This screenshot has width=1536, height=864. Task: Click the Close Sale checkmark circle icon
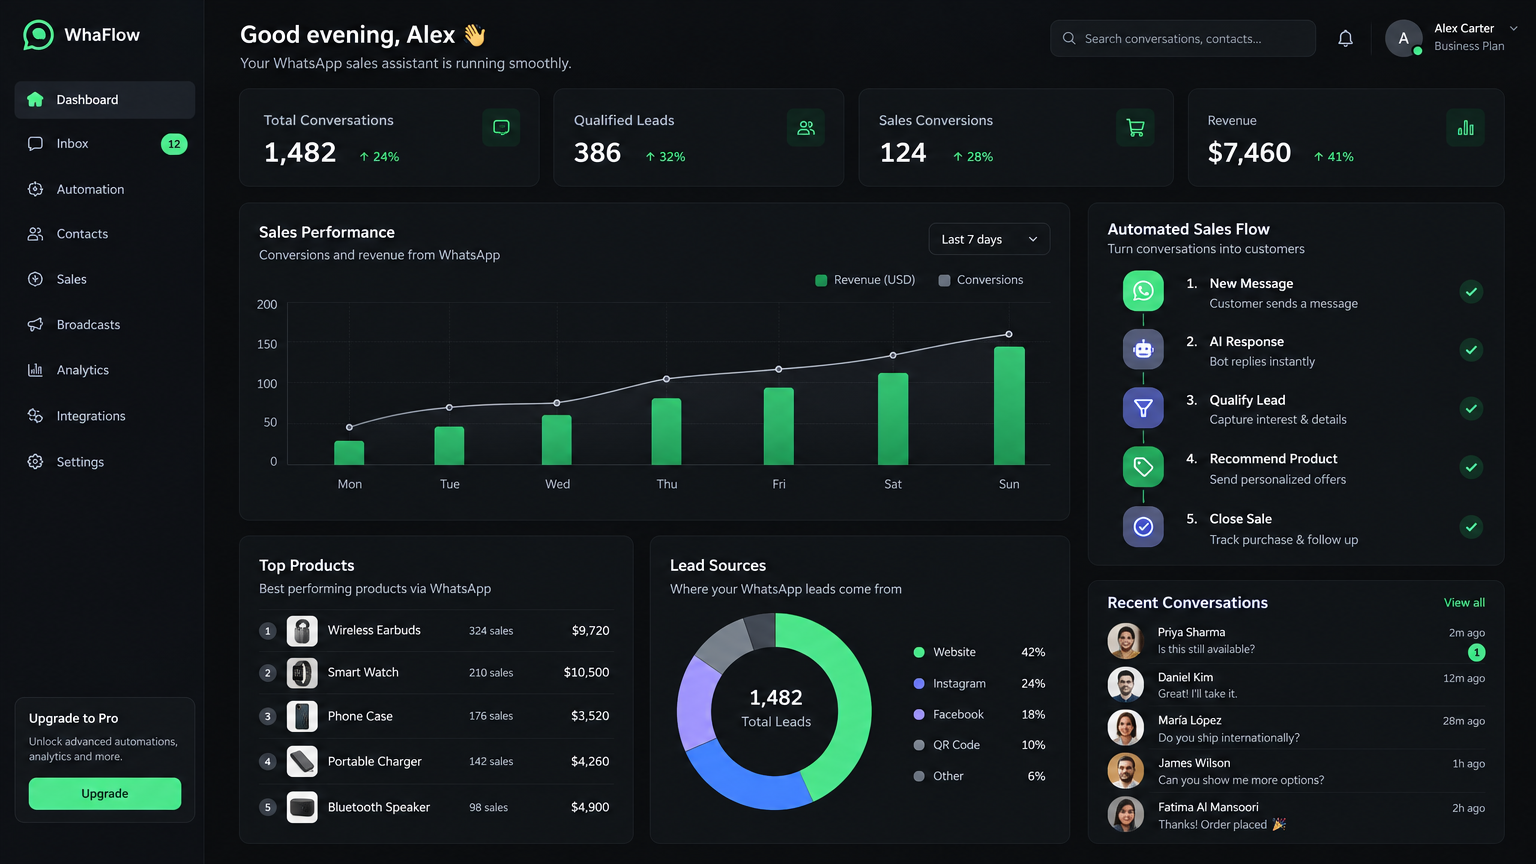pos(1143,527)
